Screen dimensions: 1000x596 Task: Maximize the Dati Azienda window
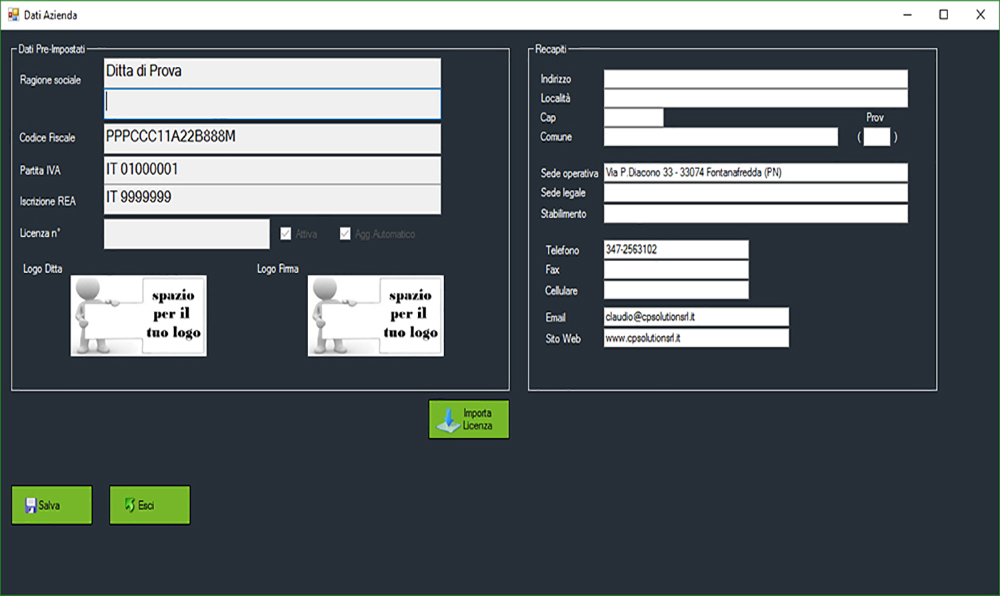(943, 15)
